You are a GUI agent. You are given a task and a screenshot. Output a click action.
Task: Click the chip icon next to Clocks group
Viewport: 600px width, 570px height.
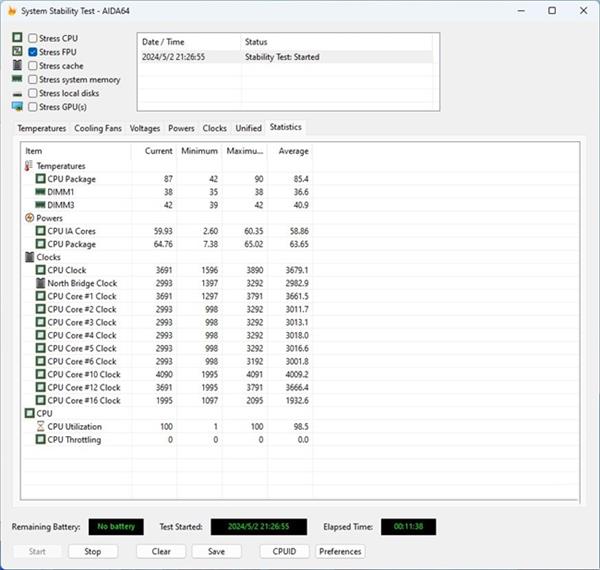[29, 257]
